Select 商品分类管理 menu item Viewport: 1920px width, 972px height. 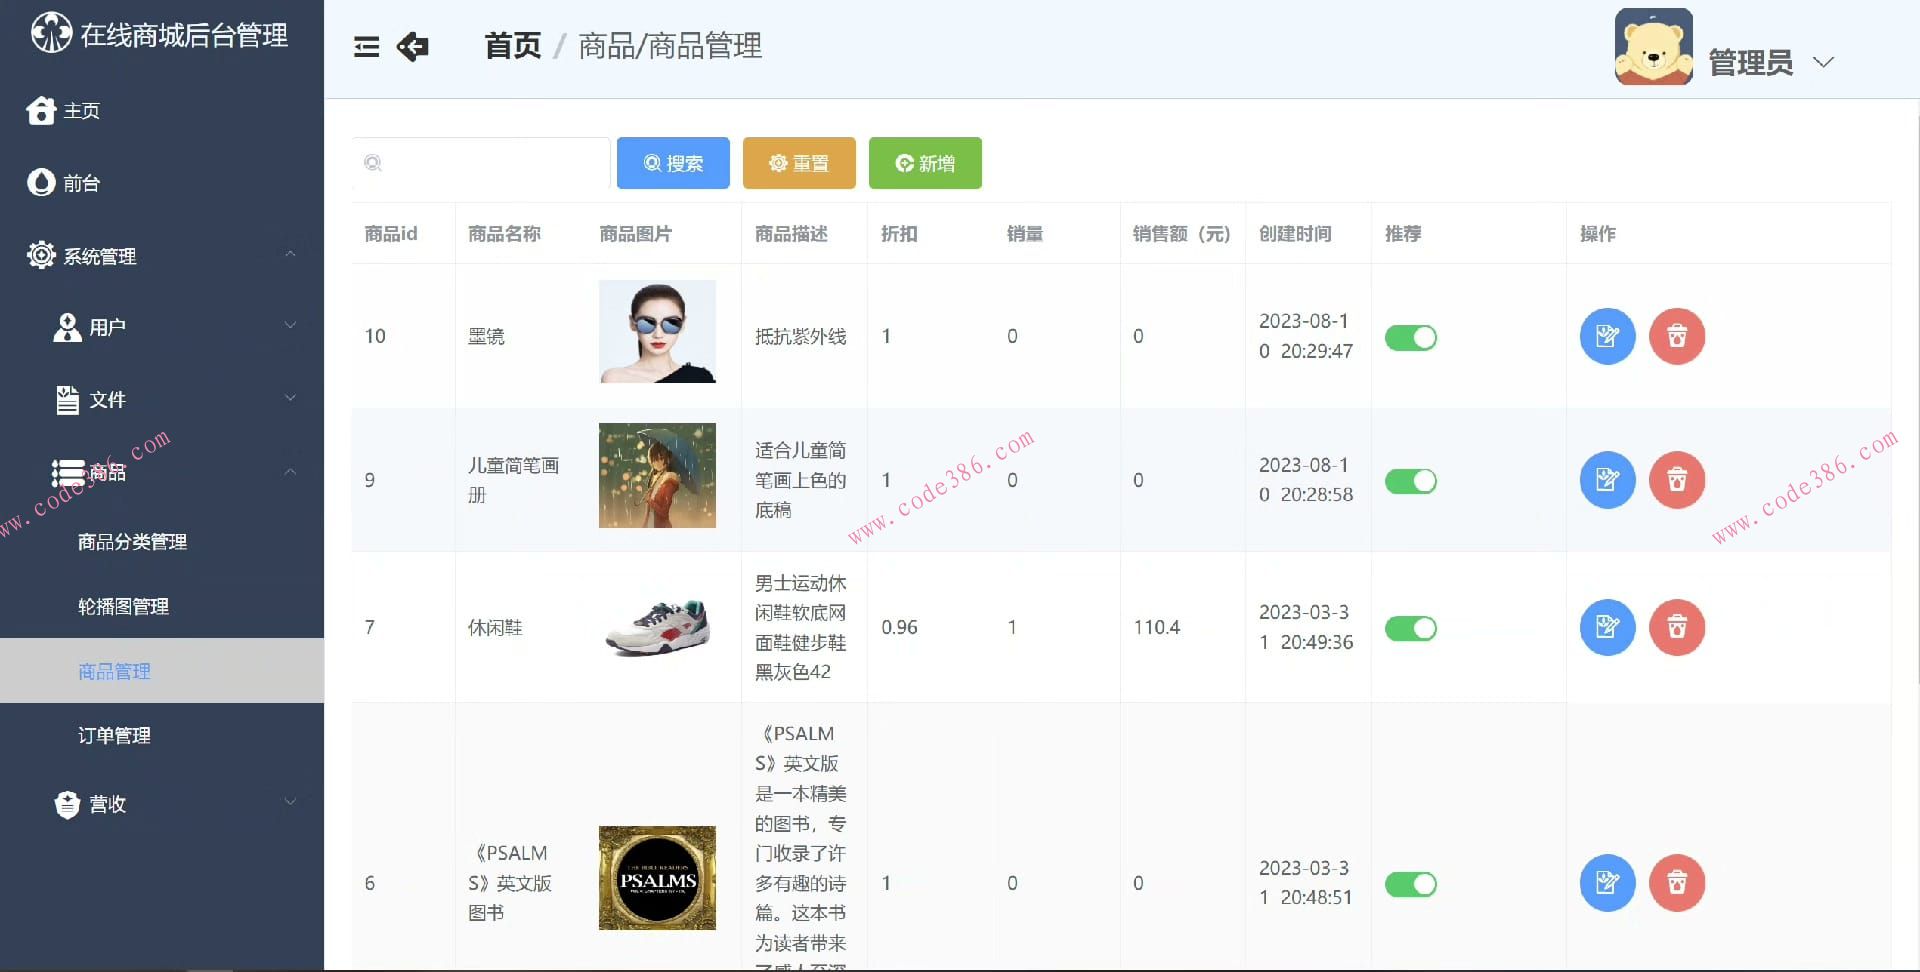(131, 542)
